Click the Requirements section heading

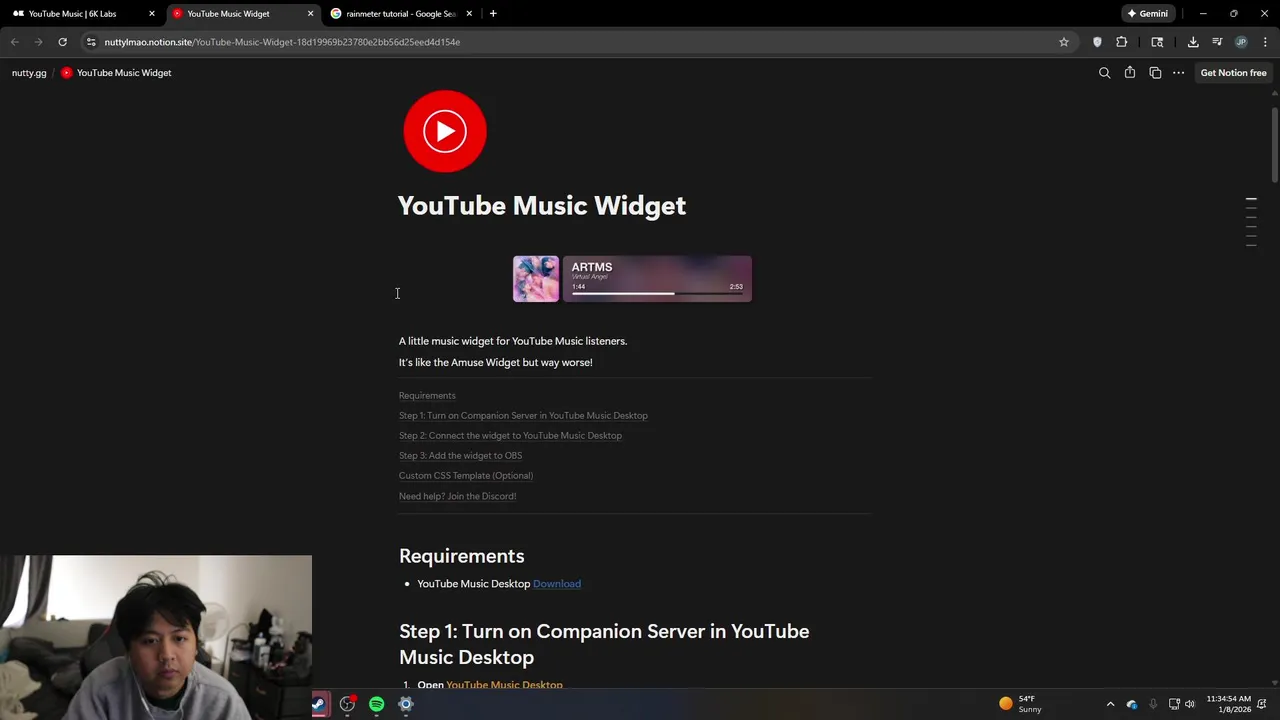(461, 556)
